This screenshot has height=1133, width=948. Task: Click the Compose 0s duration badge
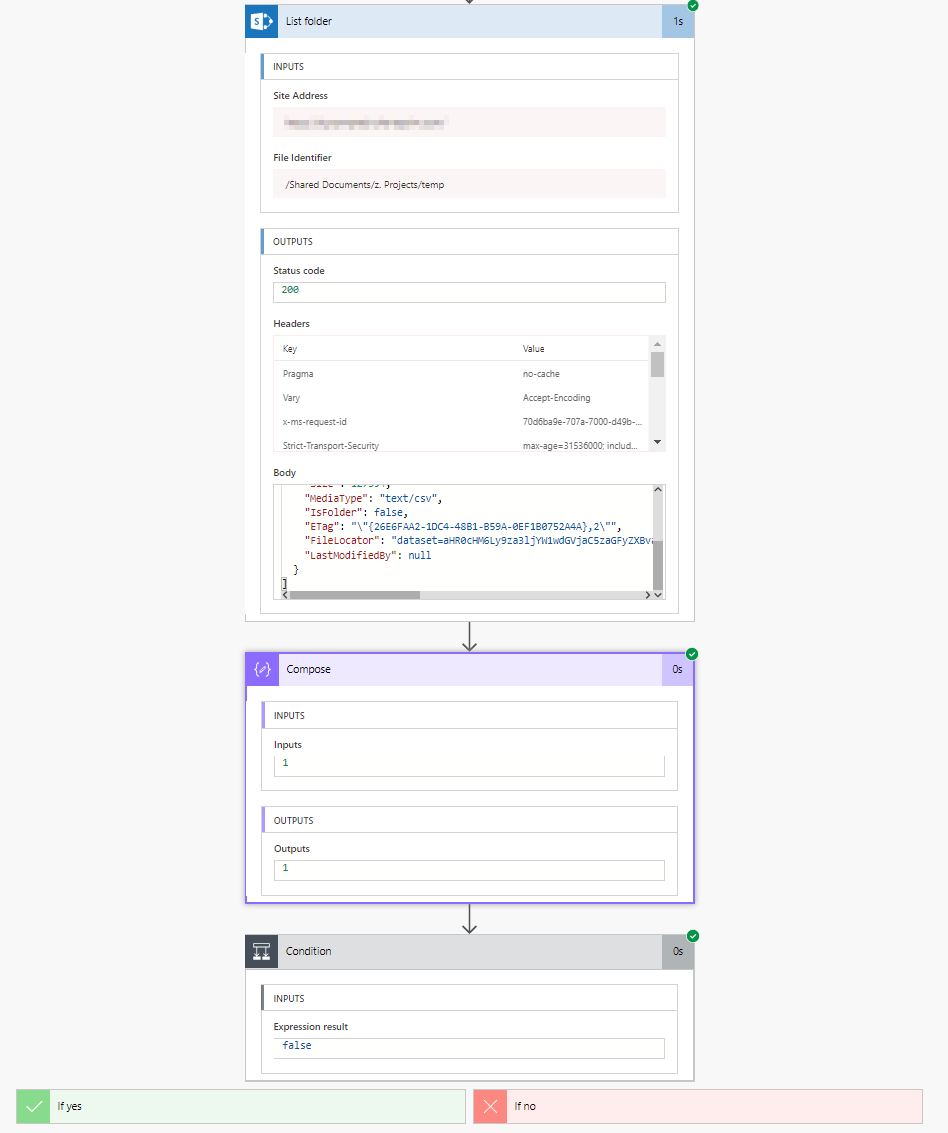(x=678, y=669)
